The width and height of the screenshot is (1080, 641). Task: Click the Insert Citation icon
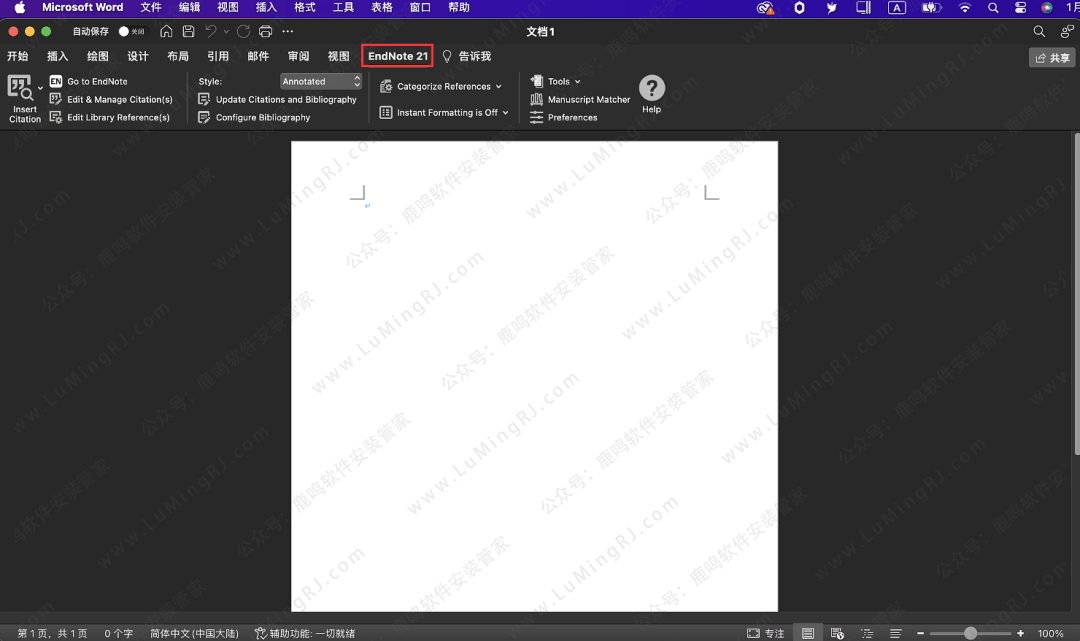tap(20, 88)
